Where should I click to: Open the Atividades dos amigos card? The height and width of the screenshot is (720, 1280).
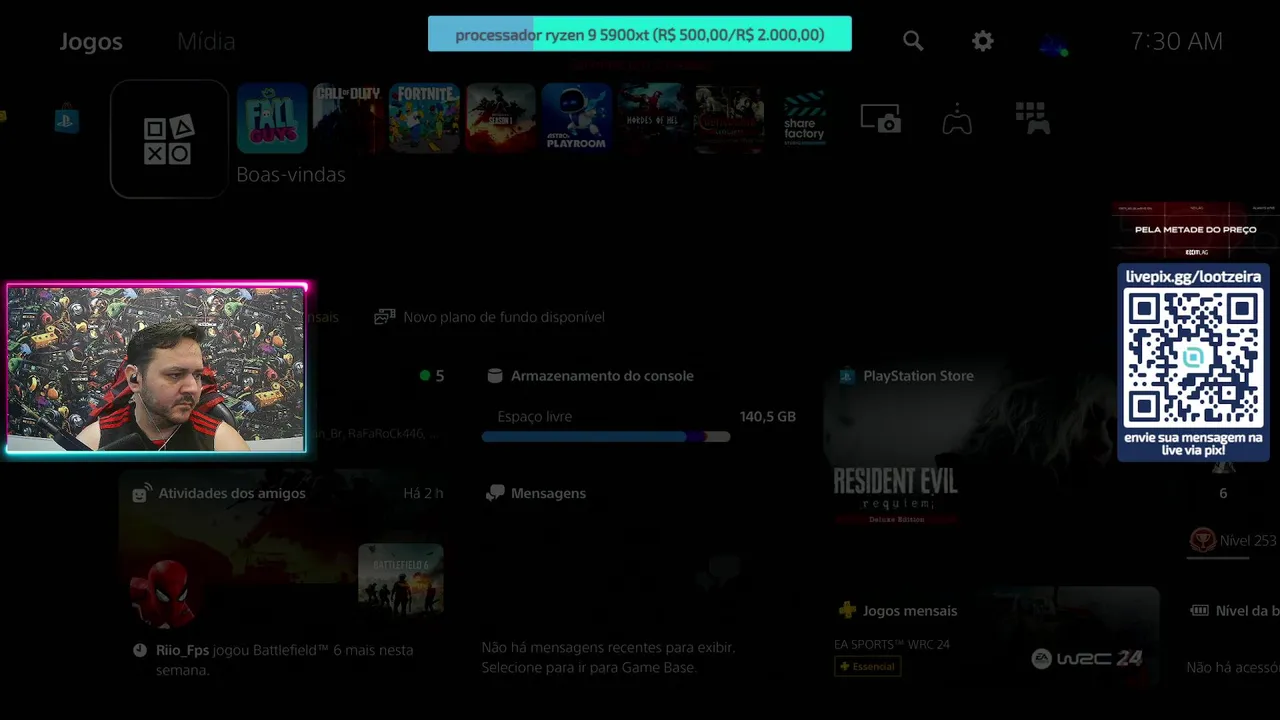click(x=282, y=580)
